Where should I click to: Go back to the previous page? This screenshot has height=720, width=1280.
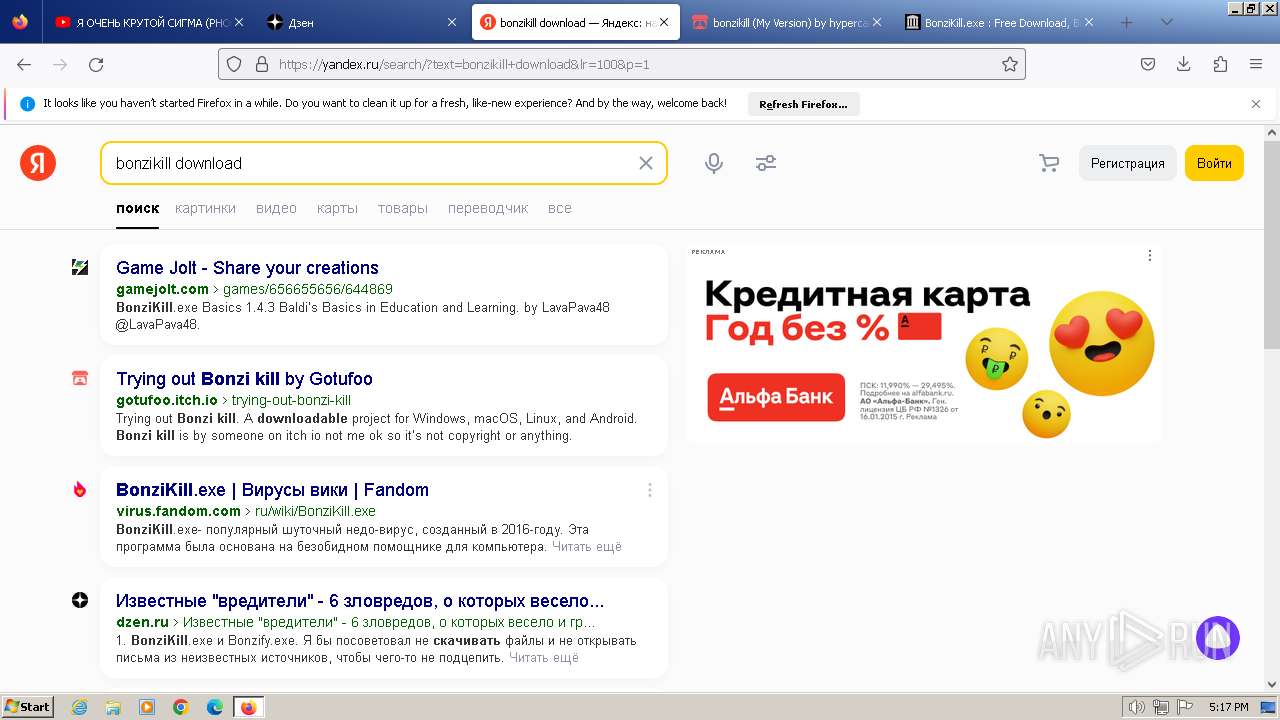click(x=24, y=64)
